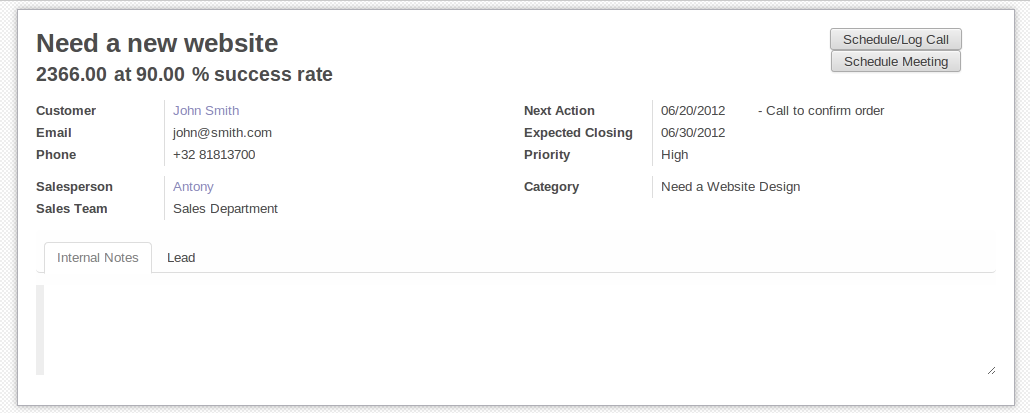Click the High priority value

675,155
